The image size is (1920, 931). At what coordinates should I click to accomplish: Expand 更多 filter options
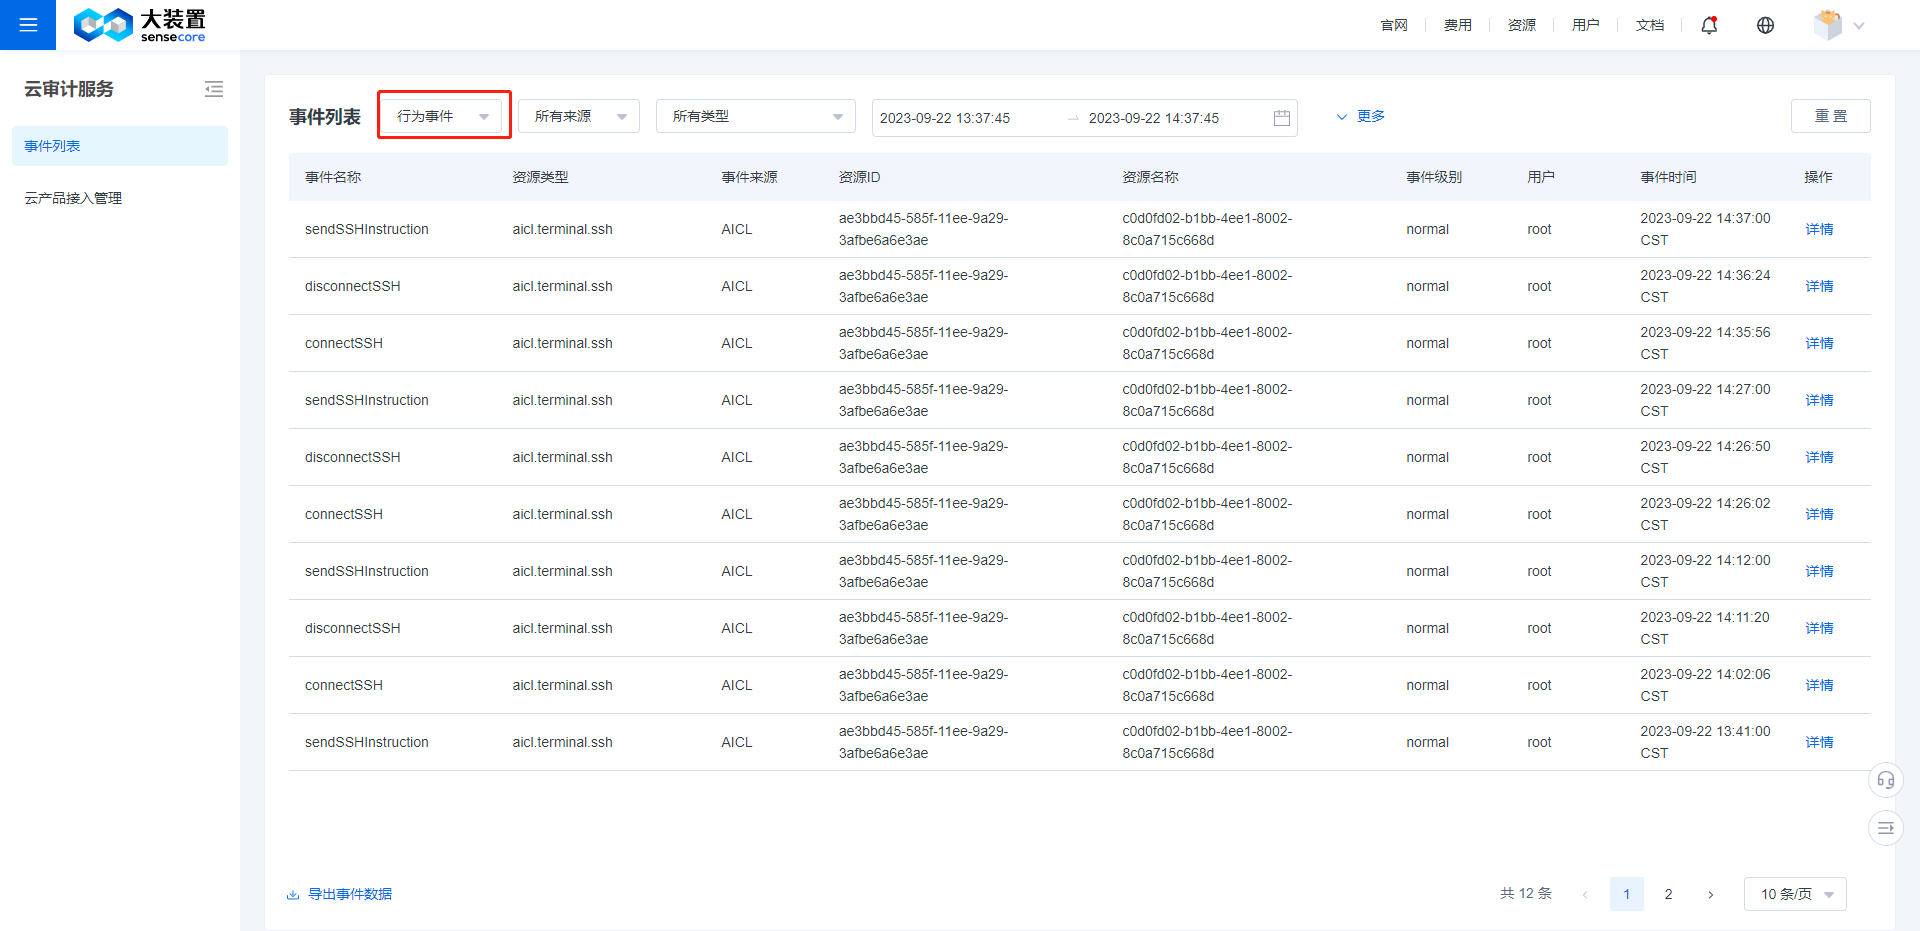click(1361, 116)
